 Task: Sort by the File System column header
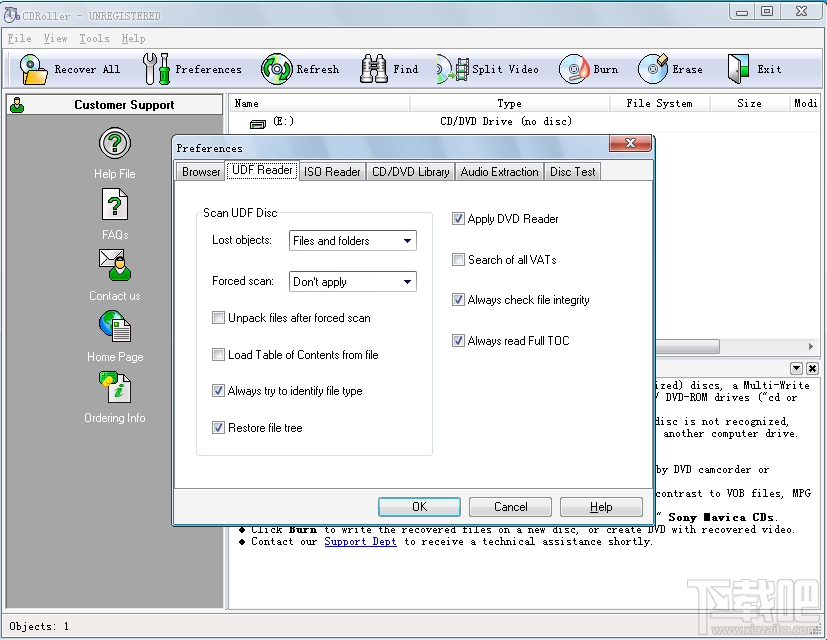point(660,103)
